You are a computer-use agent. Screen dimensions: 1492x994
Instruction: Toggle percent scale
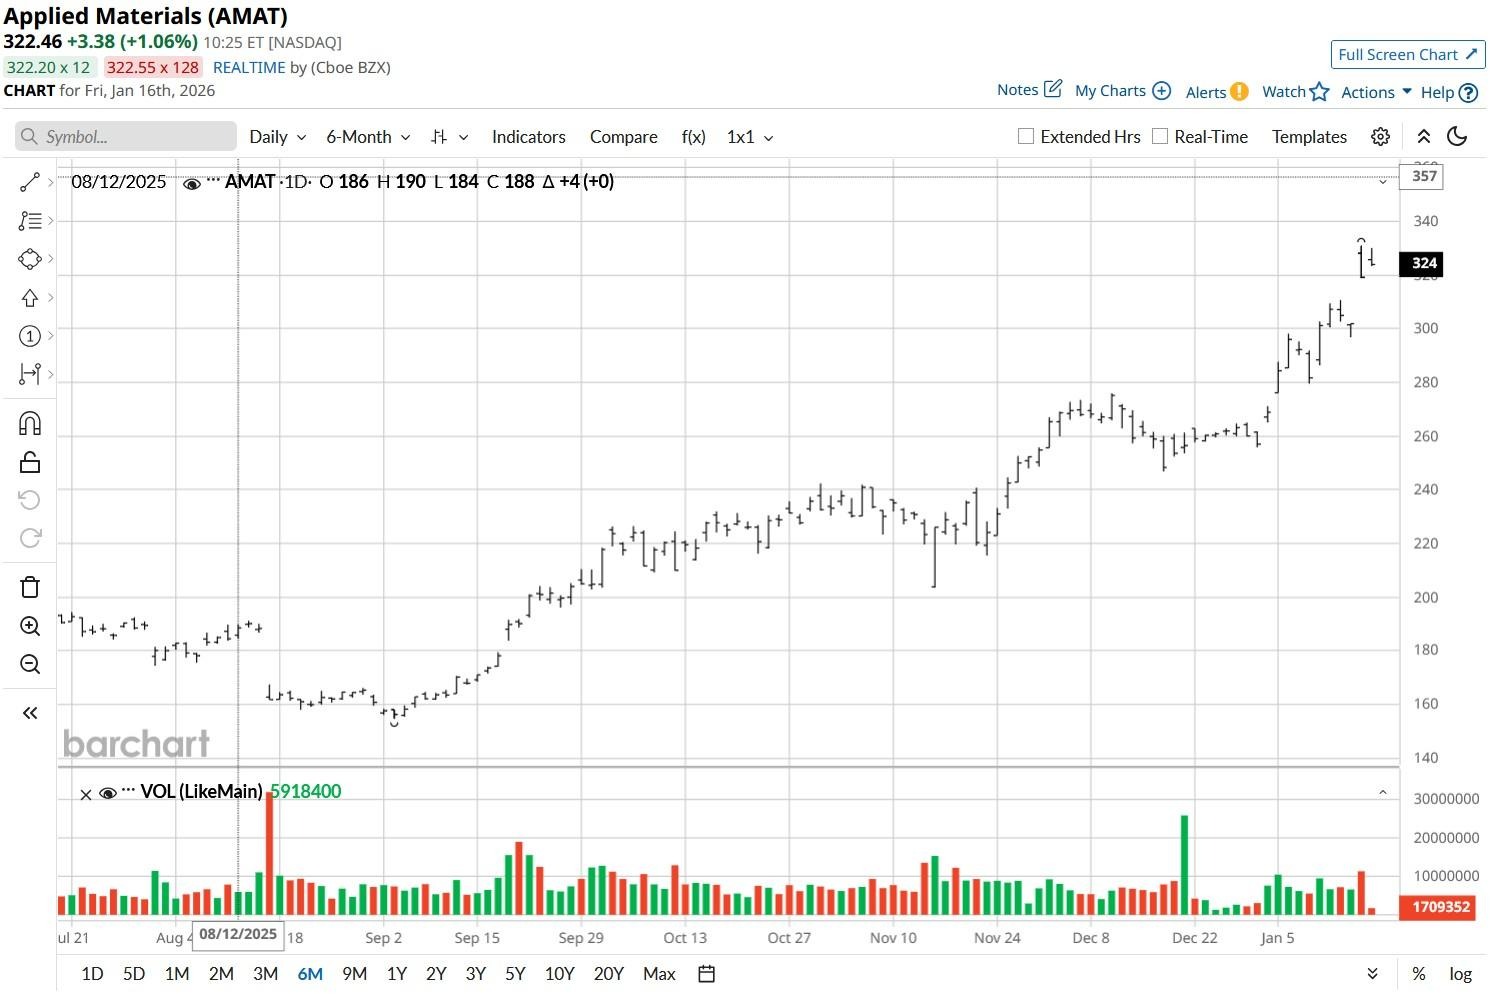[1418, 974]
